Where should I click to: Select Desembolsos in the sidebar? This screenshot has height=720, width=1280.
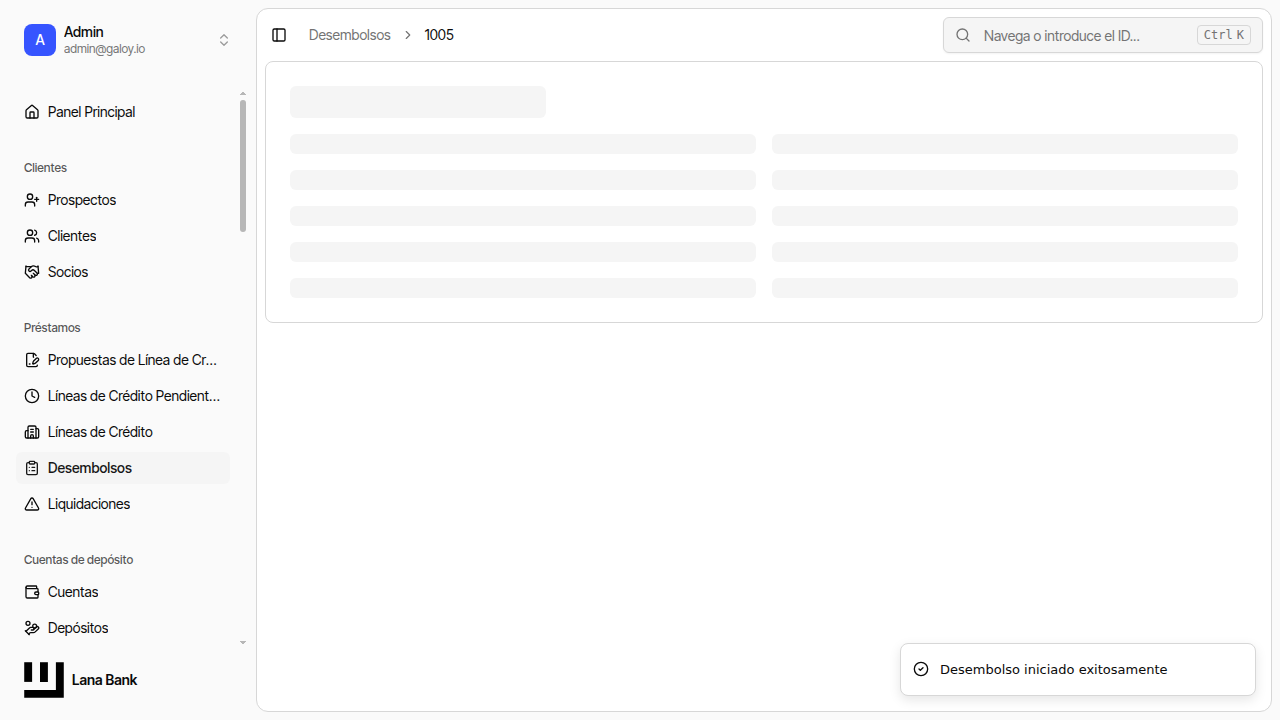[x=123, y=468]
